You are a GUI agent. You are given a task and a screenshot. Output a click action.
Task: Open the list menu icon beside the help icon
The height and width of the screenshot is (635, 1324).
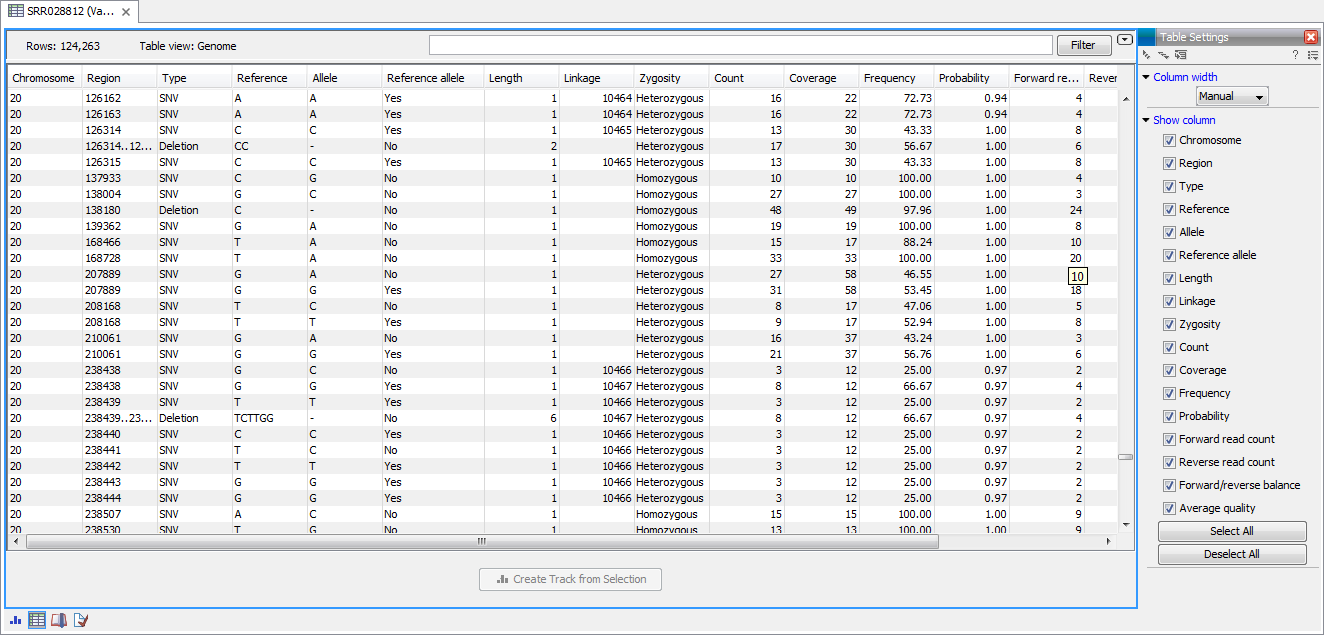(x=1312, y=55)
